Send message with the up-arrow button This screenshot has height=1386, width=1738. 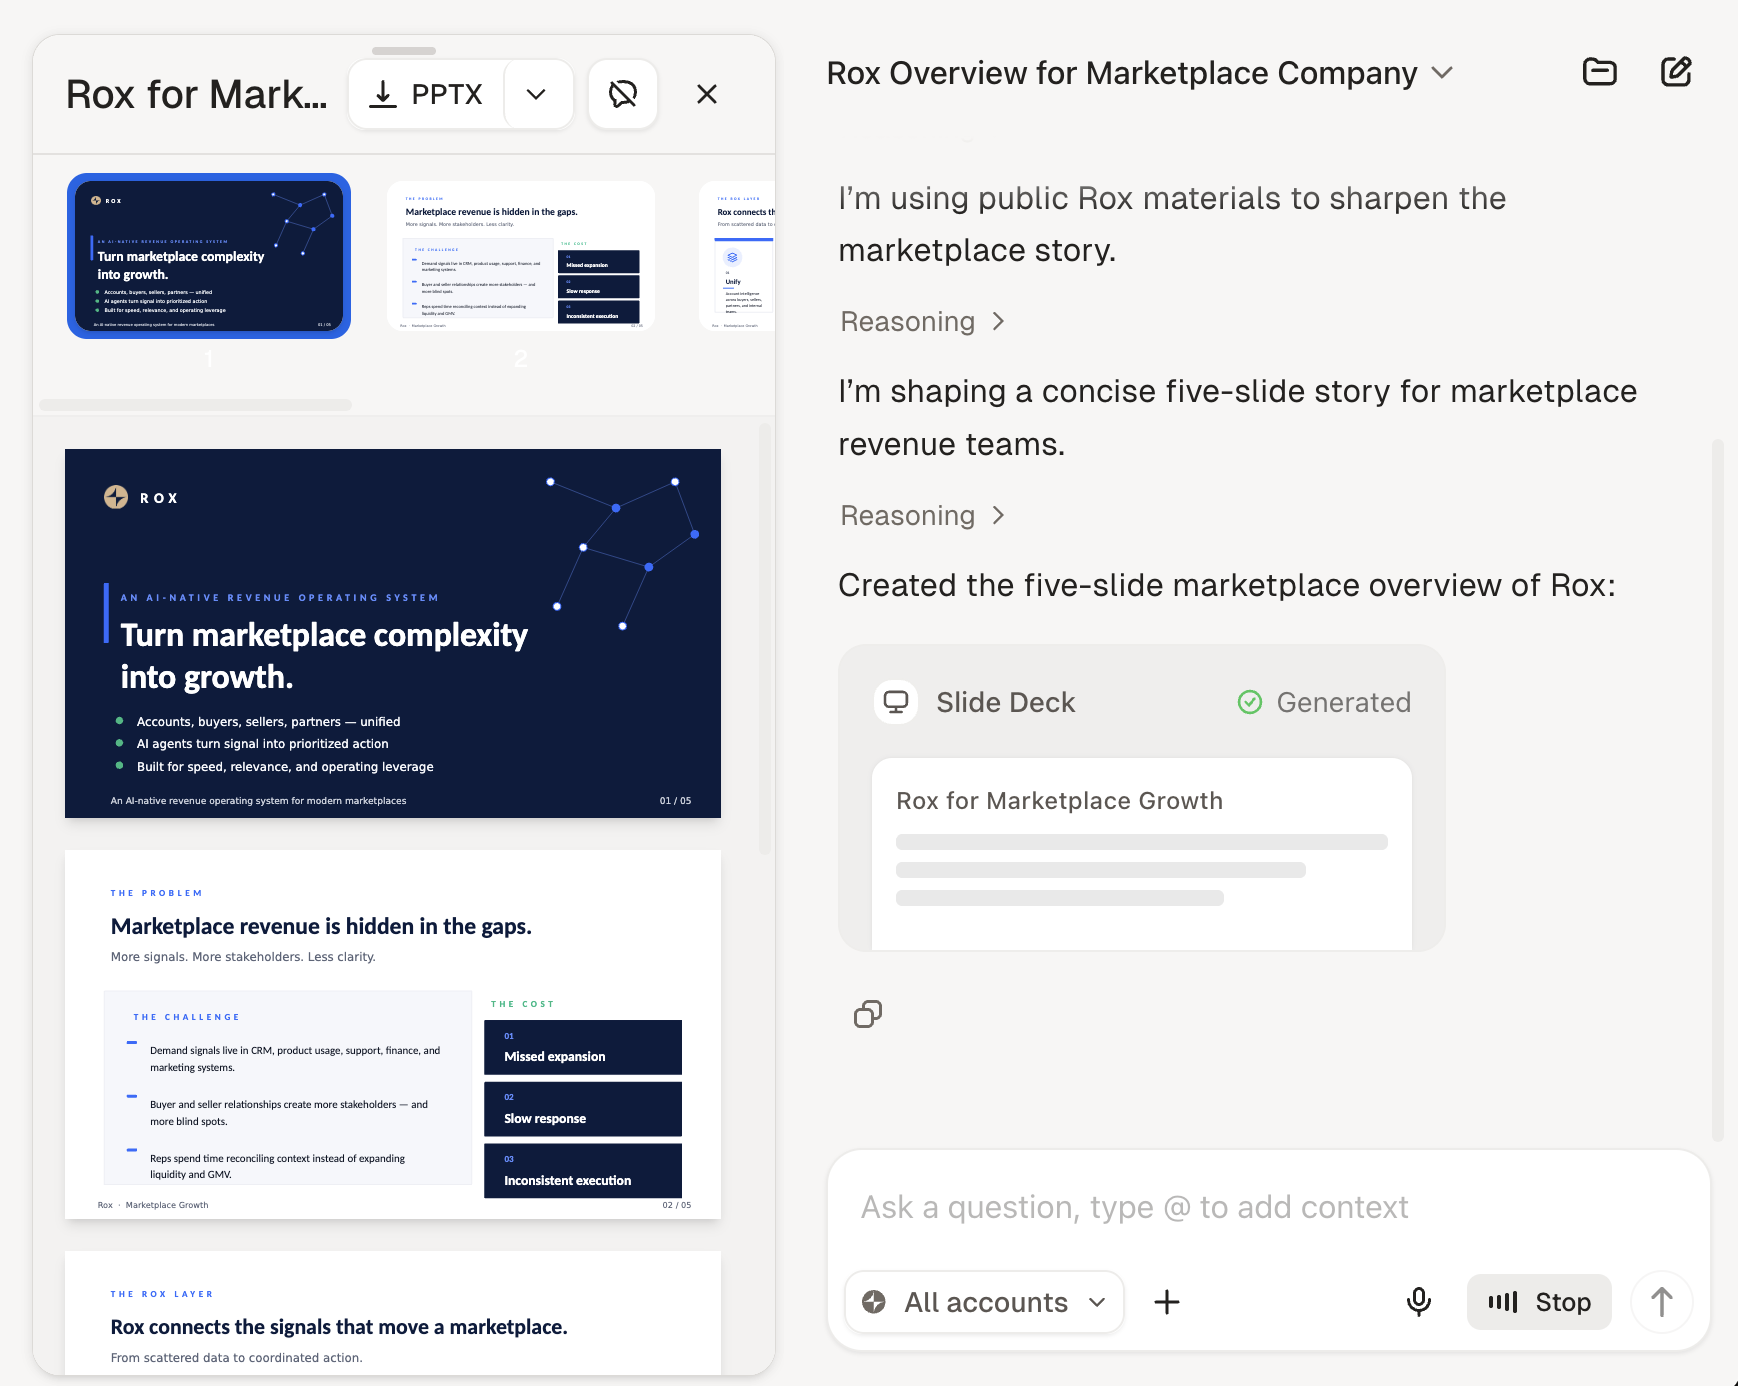click(1661, 1302)
